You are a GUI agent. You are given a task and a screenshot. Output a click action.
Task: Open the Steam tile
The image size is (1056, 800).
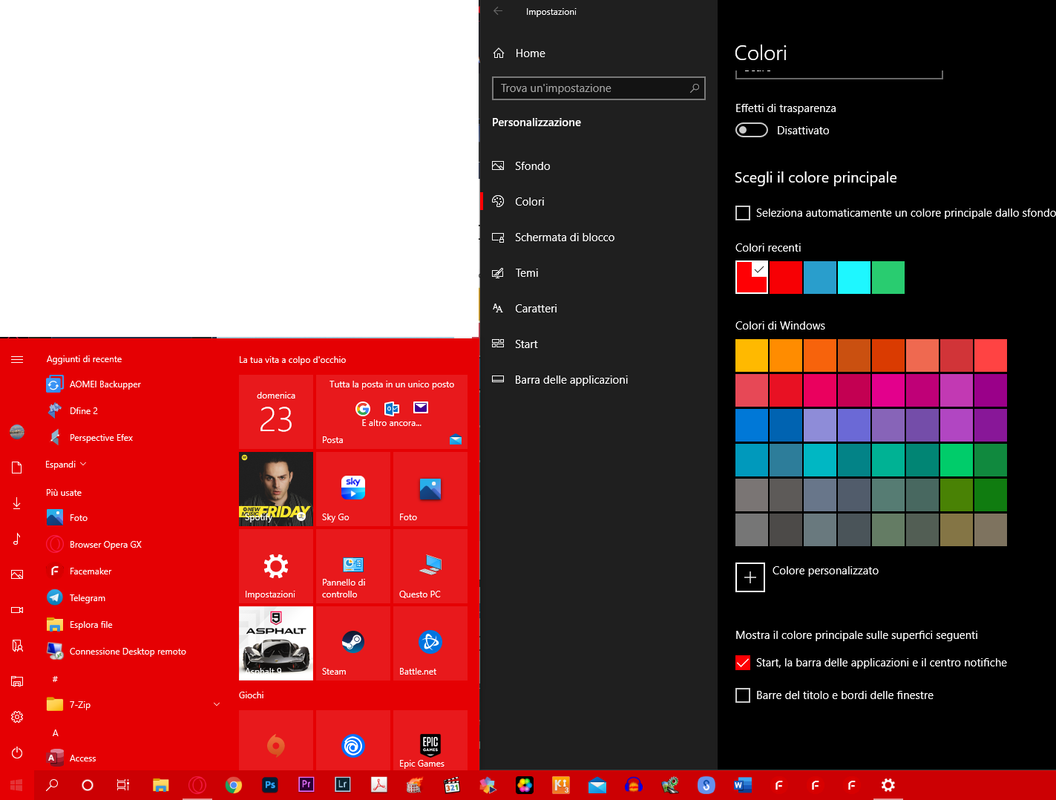[353, 643]
